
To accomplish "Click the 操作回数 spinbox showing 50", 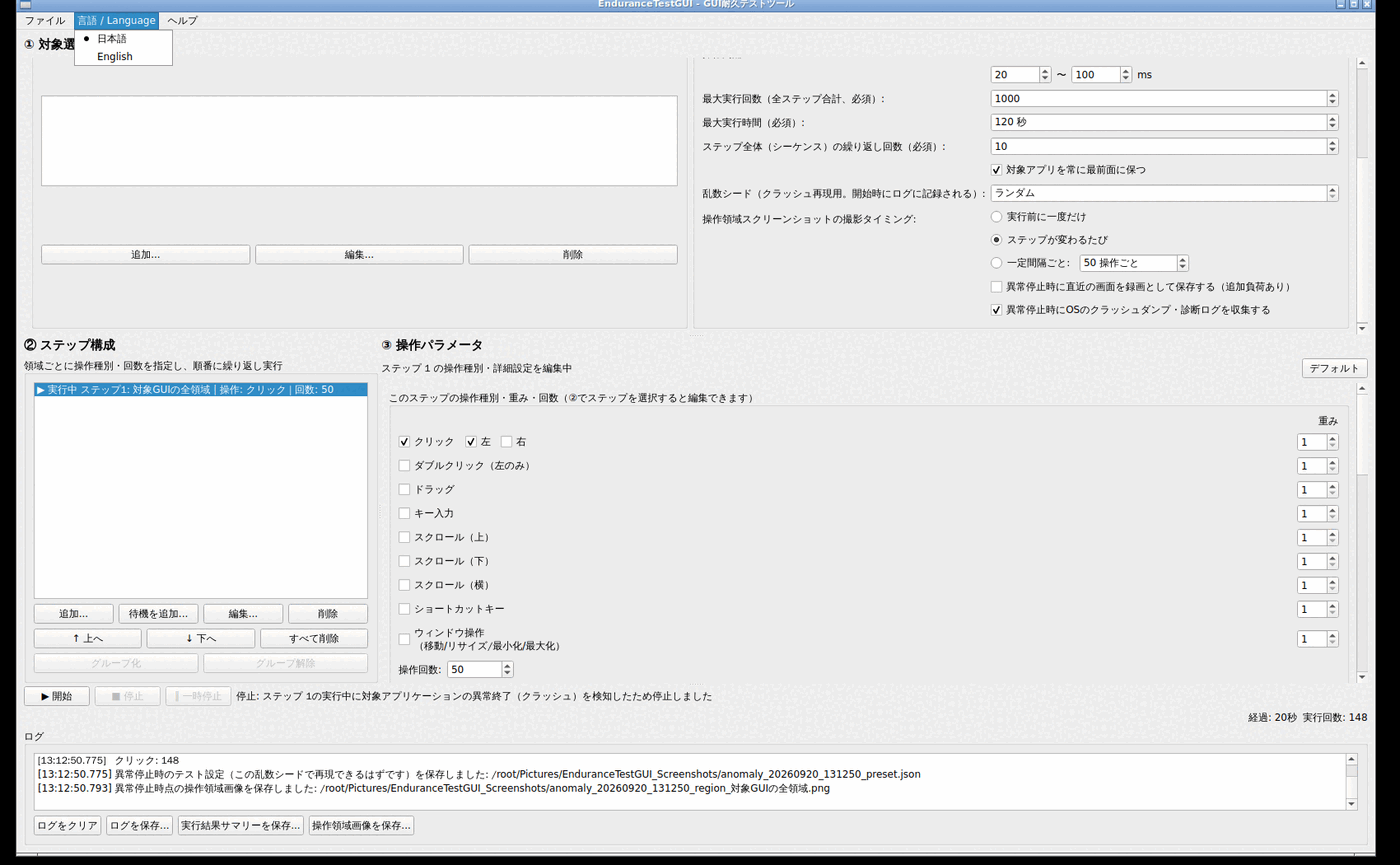I will coord(481,669).
